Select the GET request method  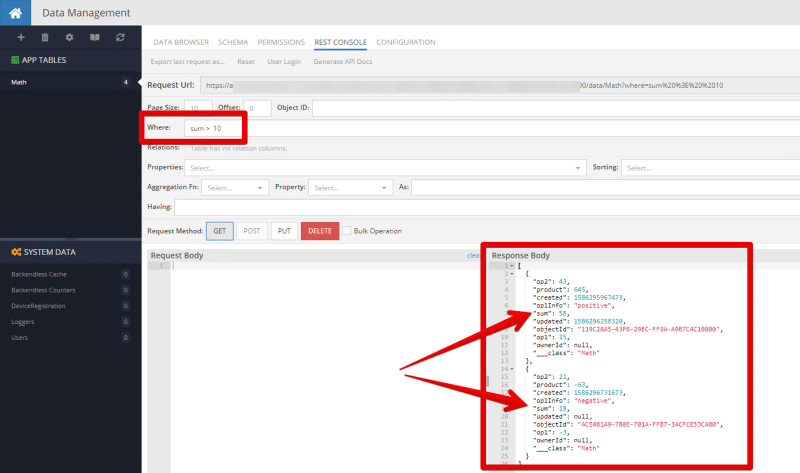219,231
